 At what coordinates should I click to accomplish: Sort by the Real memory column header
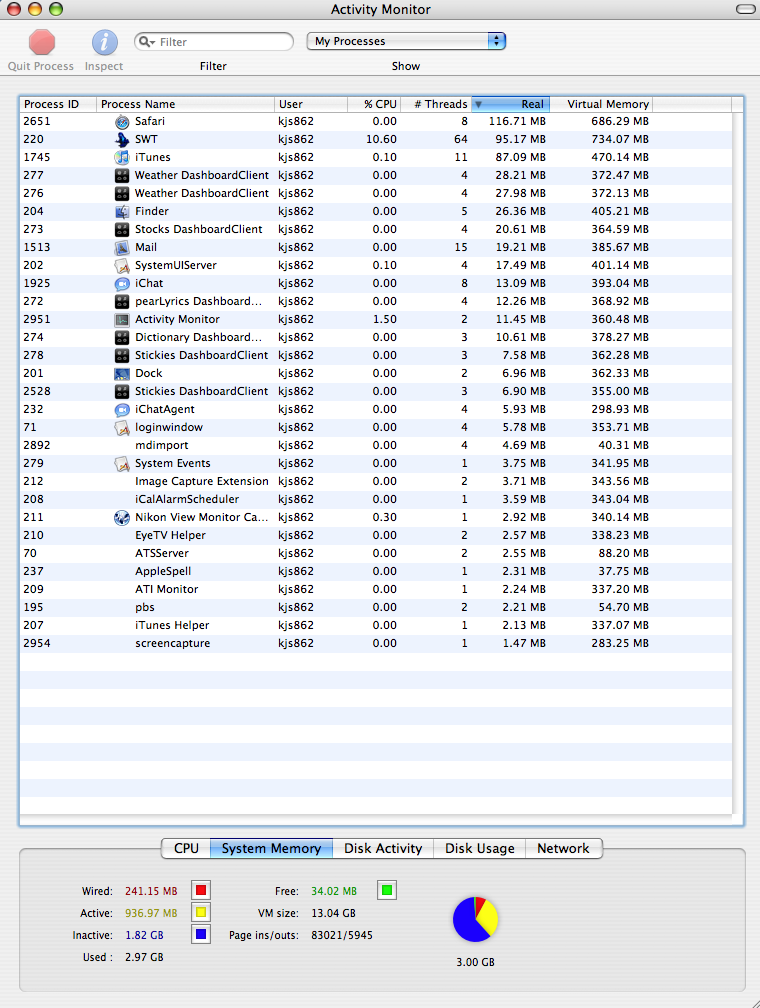(x=511, y=104)
